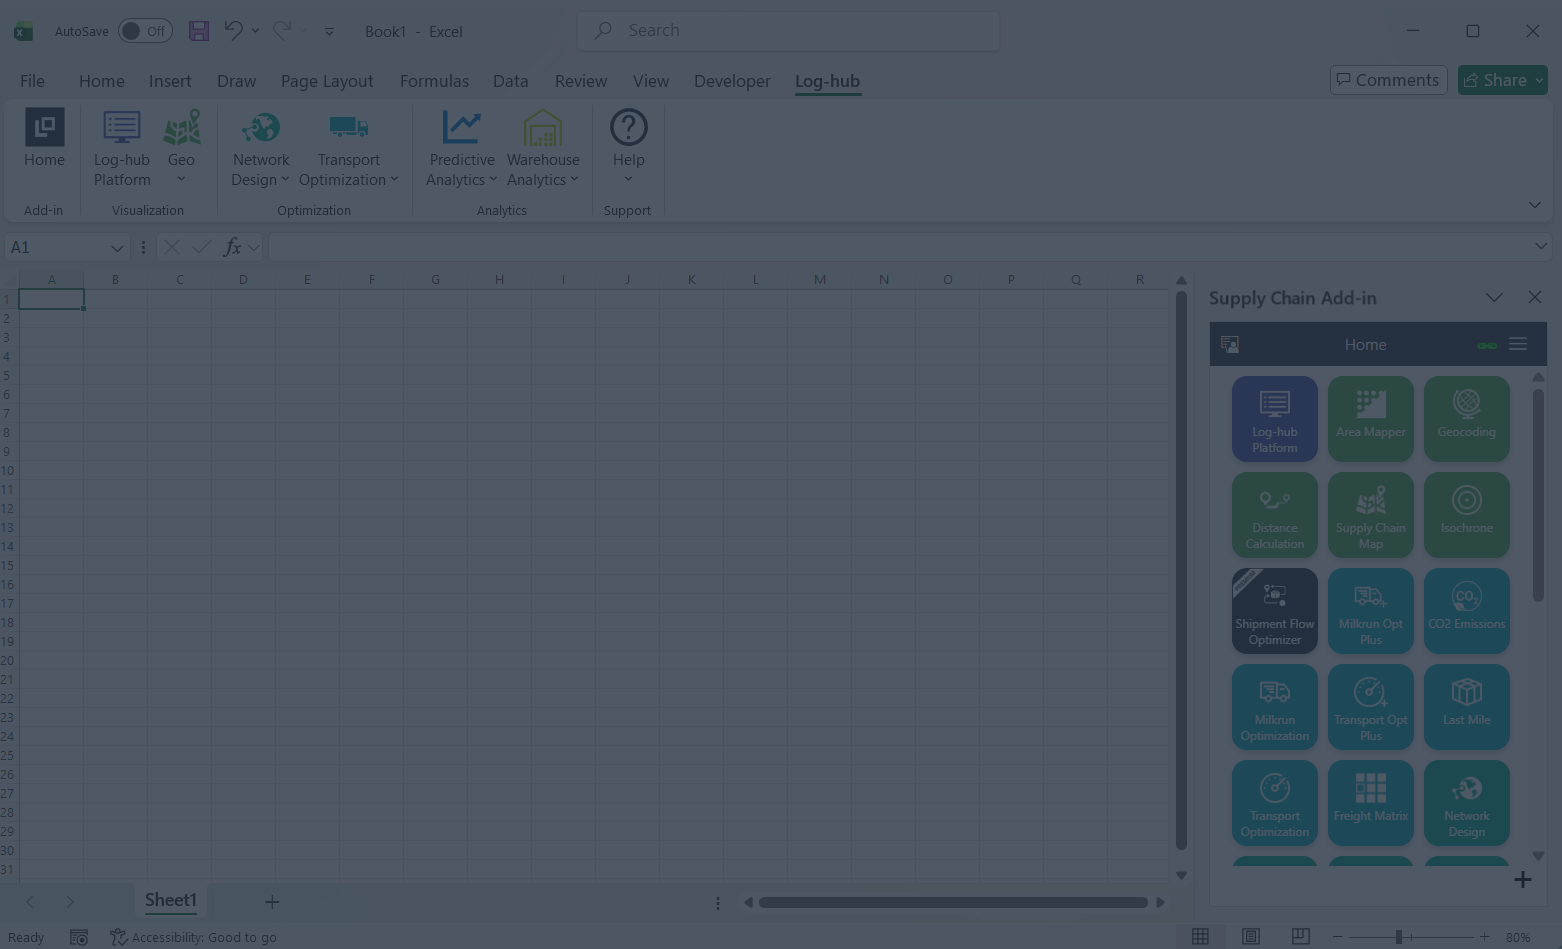Undo the last action

click(x=233, y=31)
